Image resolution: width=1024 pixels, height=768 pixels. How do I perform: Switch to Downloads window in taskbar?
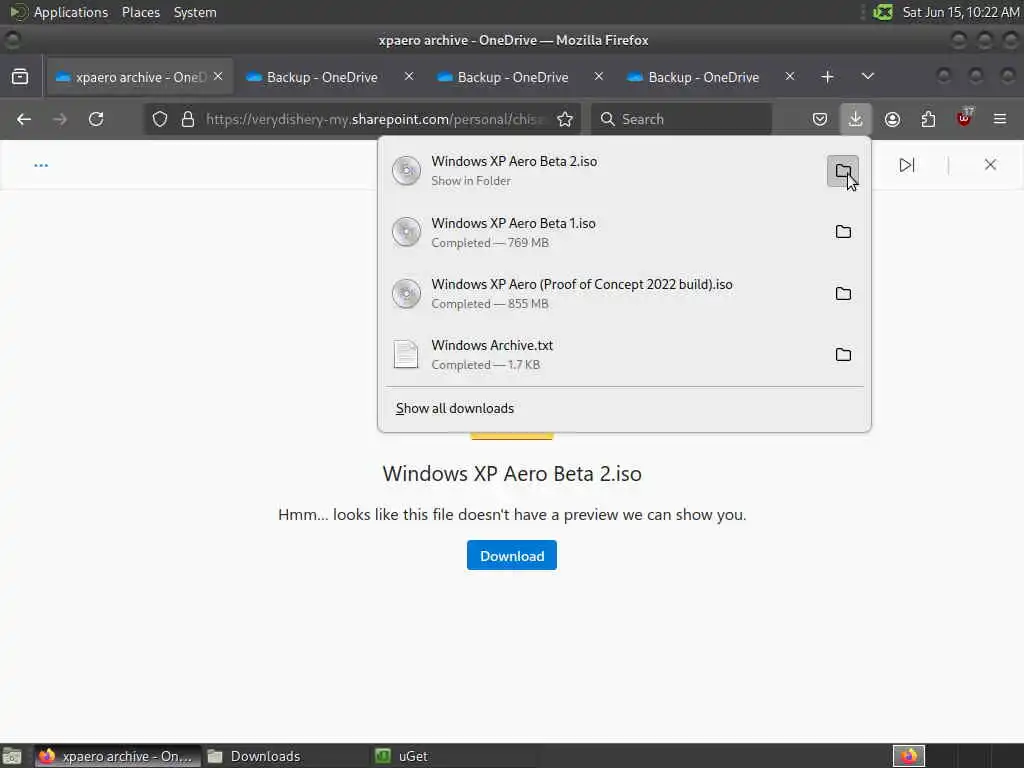[285, 756]
